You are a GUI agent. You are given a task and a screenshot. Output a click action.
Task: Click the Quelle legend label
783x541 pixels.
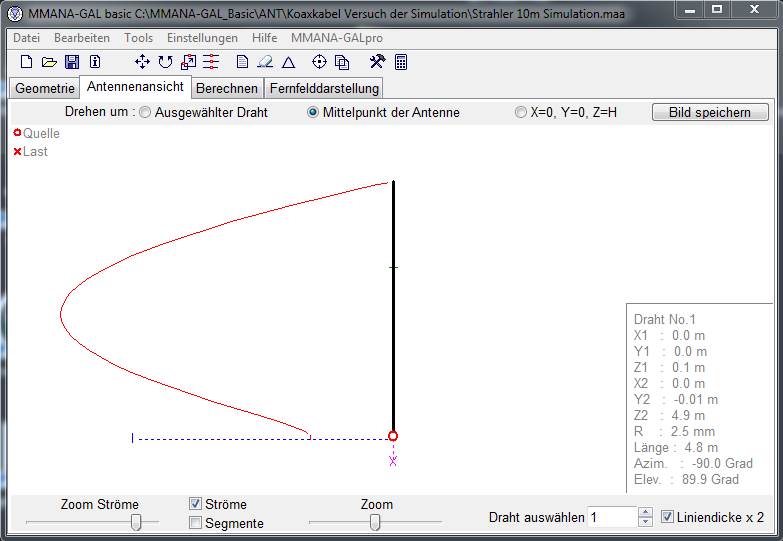pyautogui.click(x=41, y=133)
